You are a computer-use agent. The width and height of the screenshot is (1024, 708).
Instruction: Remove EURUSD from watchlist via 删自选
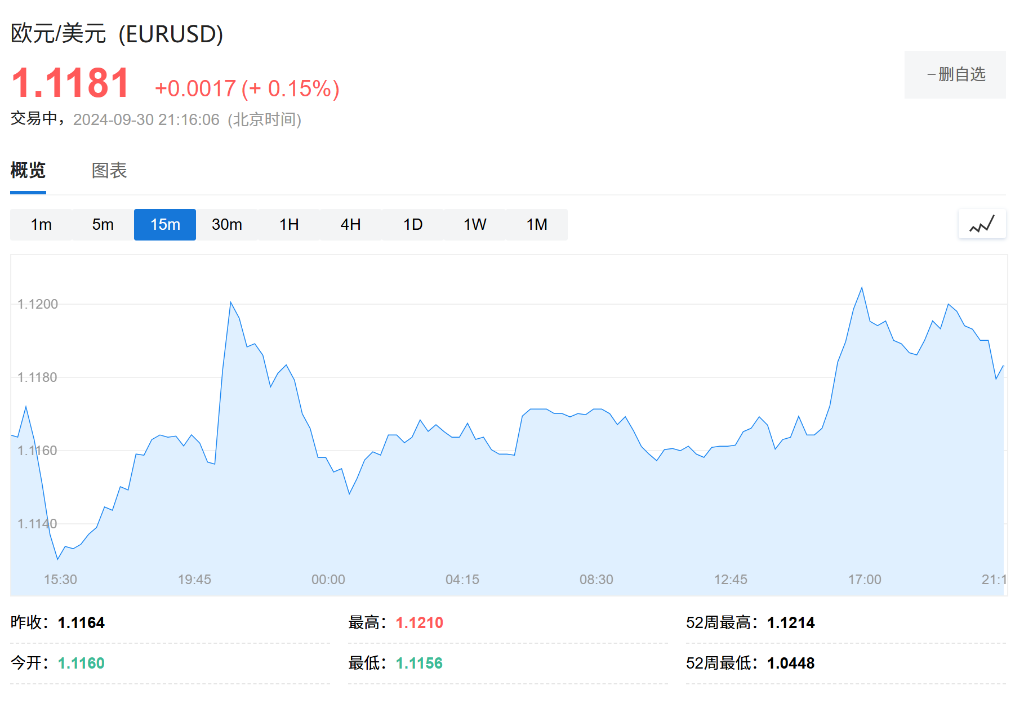click(955, 74)
